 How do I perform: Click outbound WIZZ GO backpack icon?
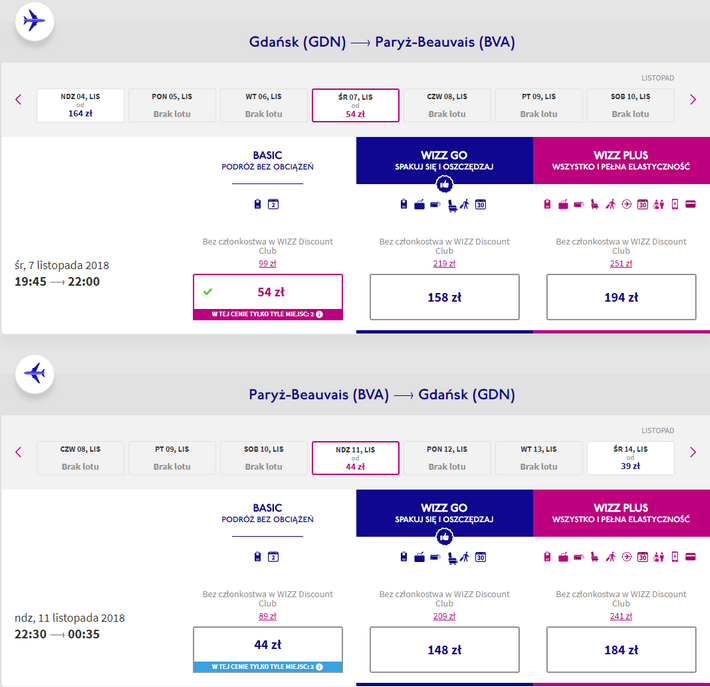coord(404,204)
